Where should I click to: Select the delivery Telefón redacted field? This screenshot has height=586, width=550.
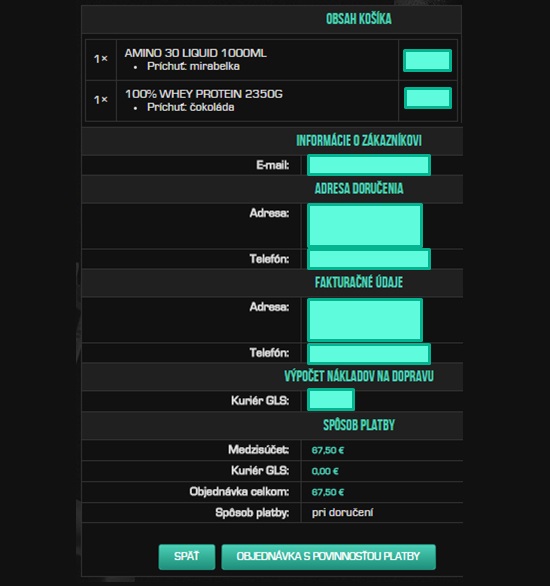[369, 259]
